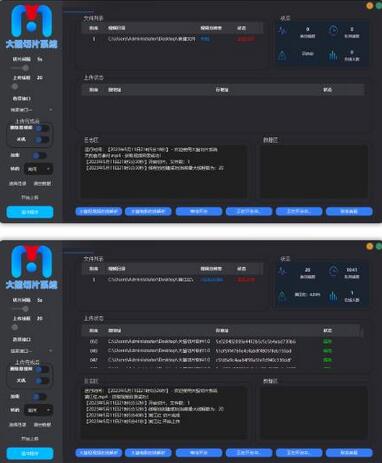Click the first blue bottom-row button in upper window
The image size is (382, 463).
99,211
